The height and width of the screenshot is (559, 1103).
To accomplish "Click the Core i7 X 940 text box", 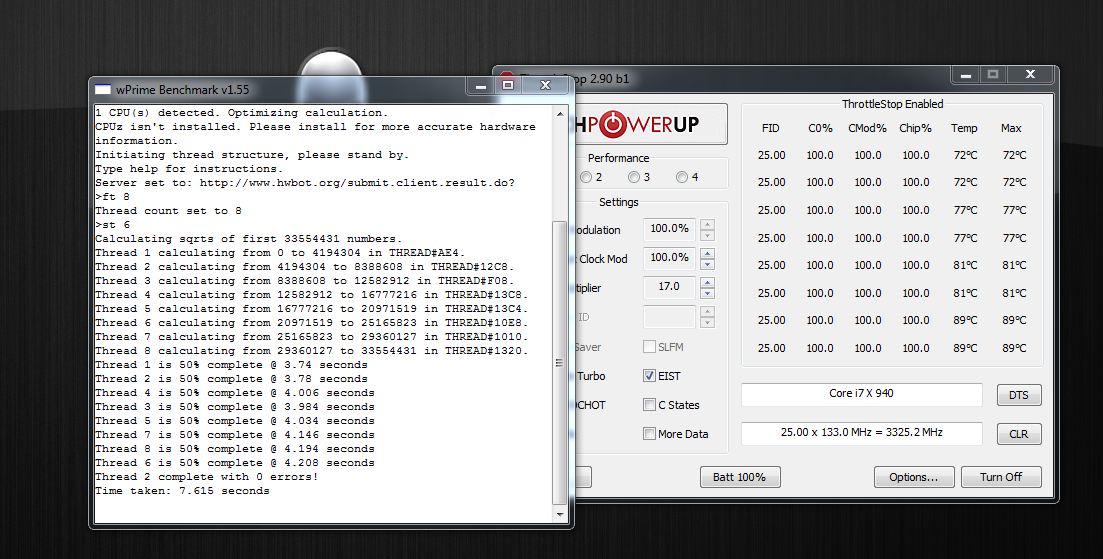I will [861, 394].
